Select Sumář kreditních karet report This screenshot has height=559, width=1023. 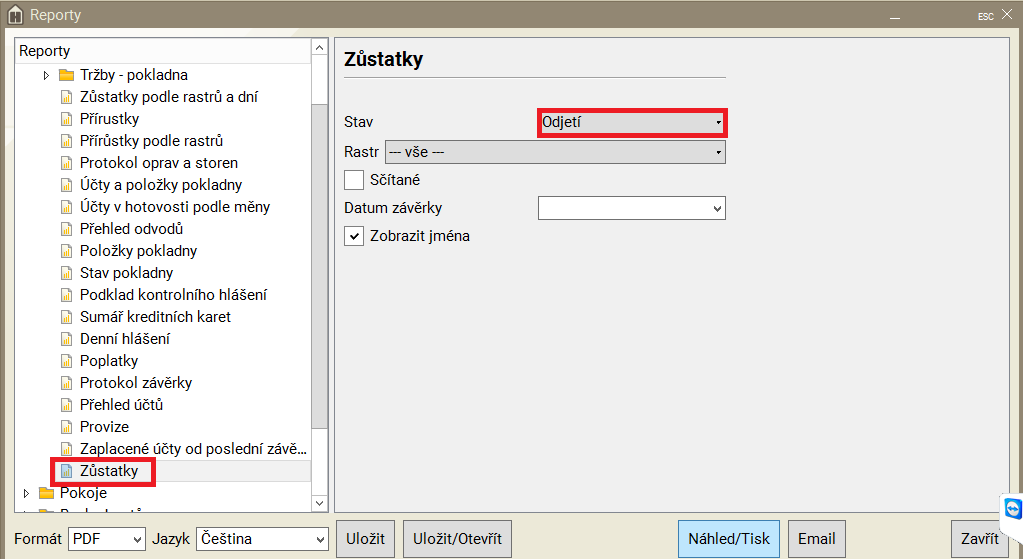(155, 317)
